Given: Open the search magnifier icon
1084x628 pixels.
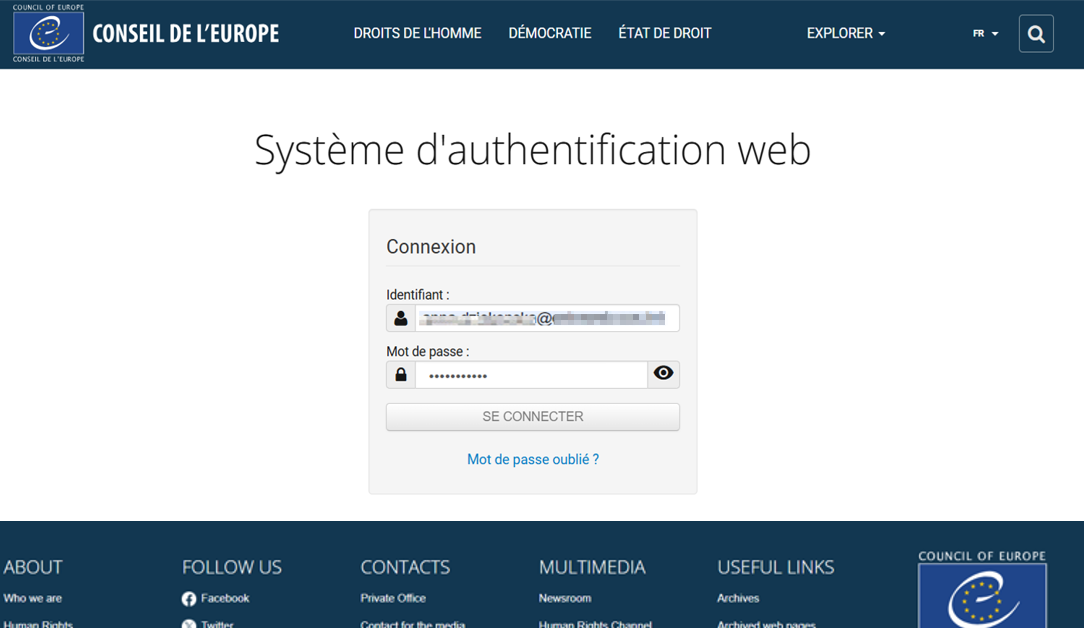Looking at the screenshot, I should coord(1036,33).
